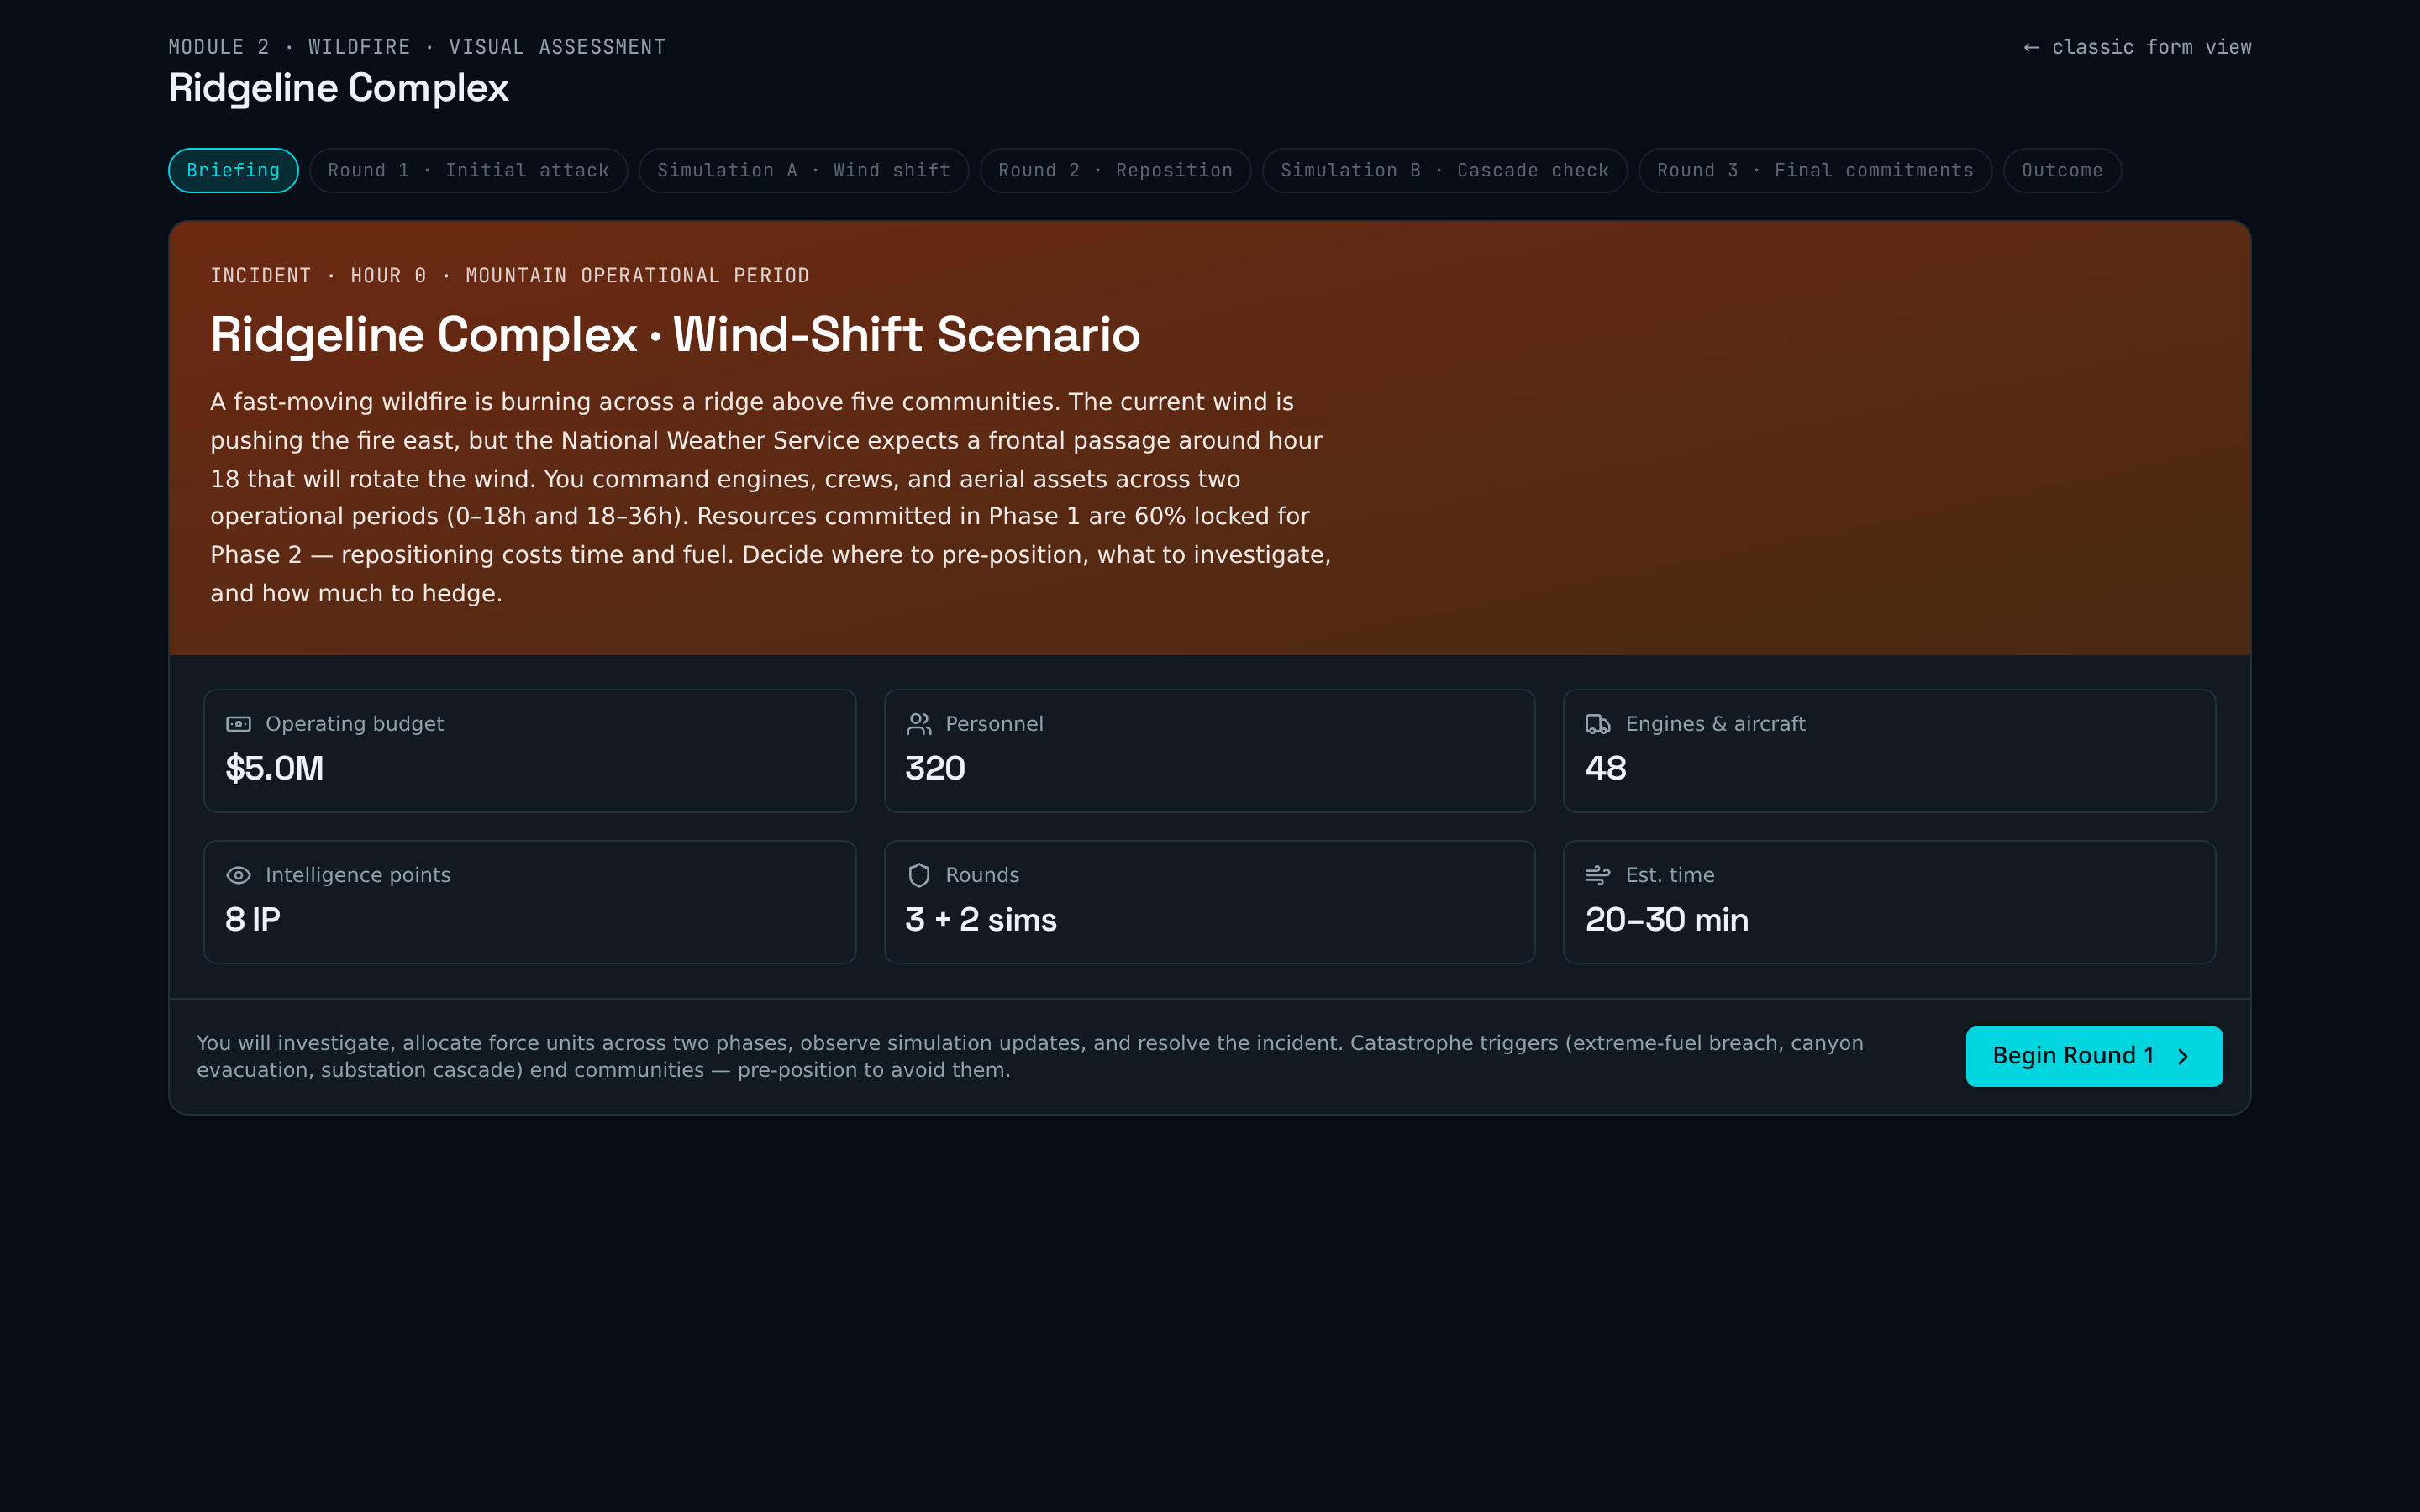Open Simulation B · Cascade check tab
The width and height of the screenshot is (2420, 1512).
(1444, 170)
